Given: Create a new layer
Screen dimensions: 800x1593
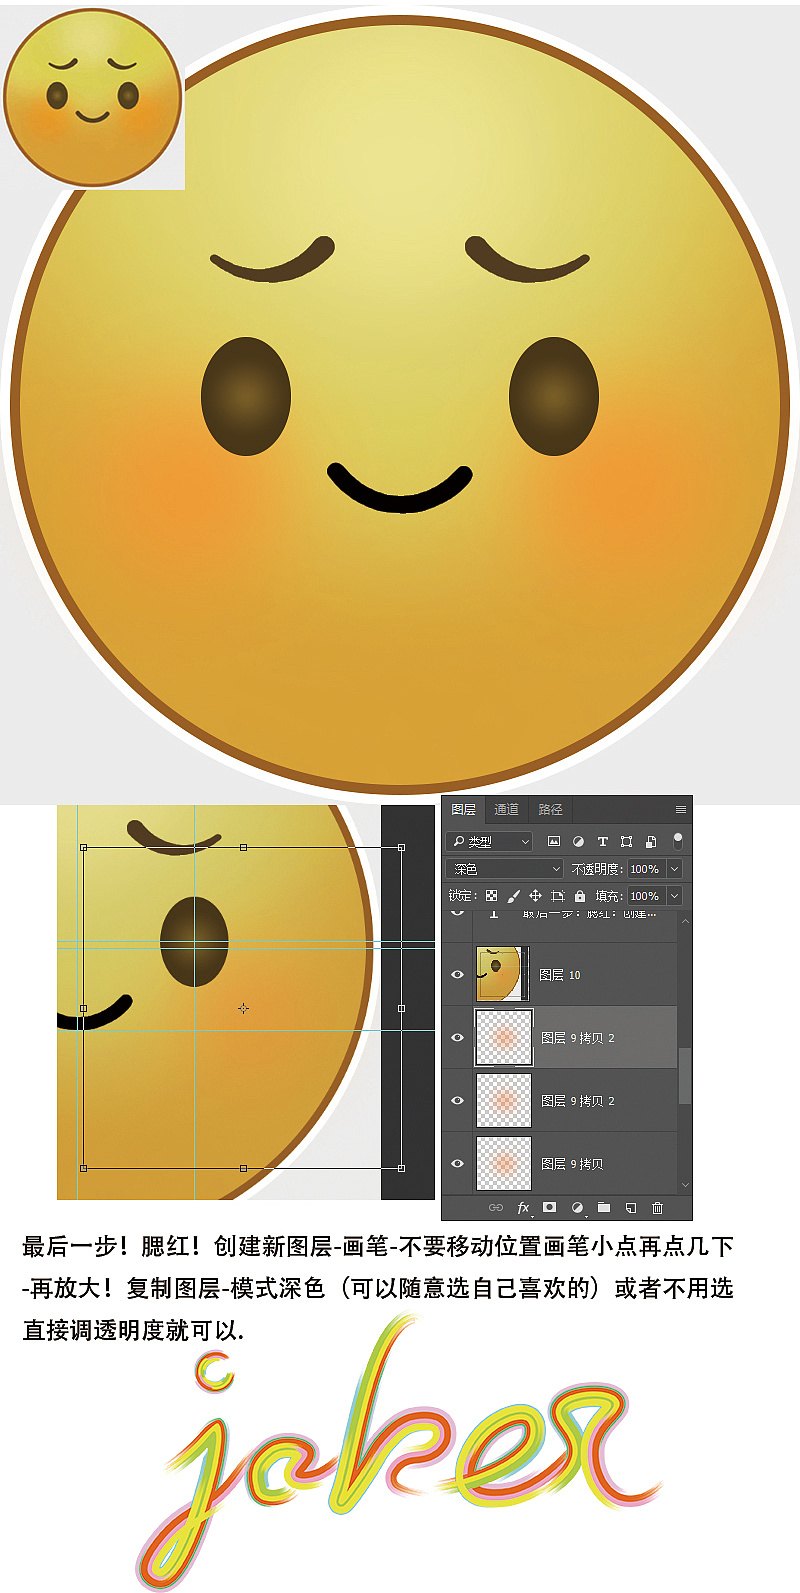Looking at the screenshot, I should tap(631, 1208).
